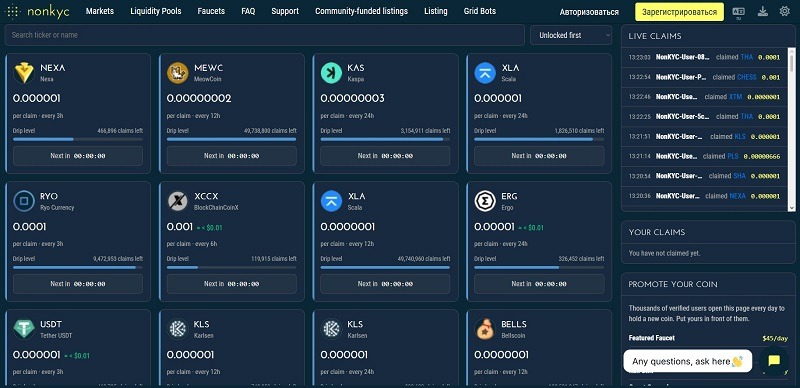
Task: Click the Ergo ERG coin icon
Action: [x=485, y=201]
